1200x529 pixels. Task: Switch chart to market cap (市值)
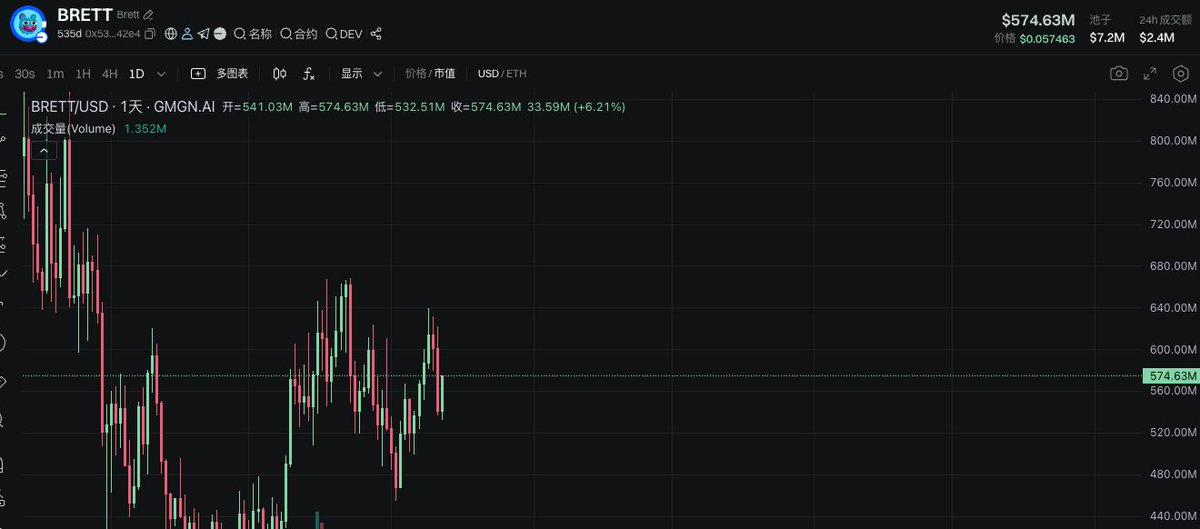[x=444, y=74]
